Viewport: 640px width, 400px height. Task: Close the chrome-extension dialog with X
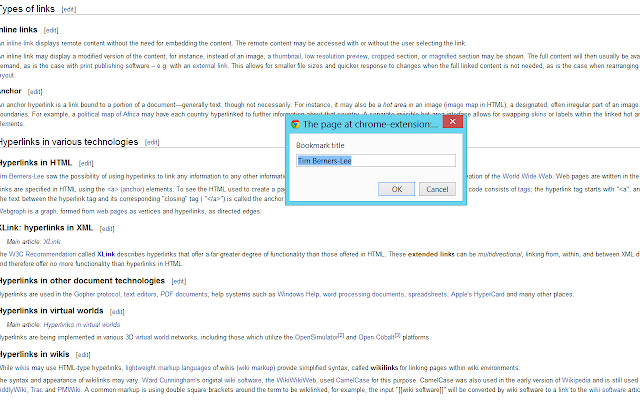[x=452, y=122]
